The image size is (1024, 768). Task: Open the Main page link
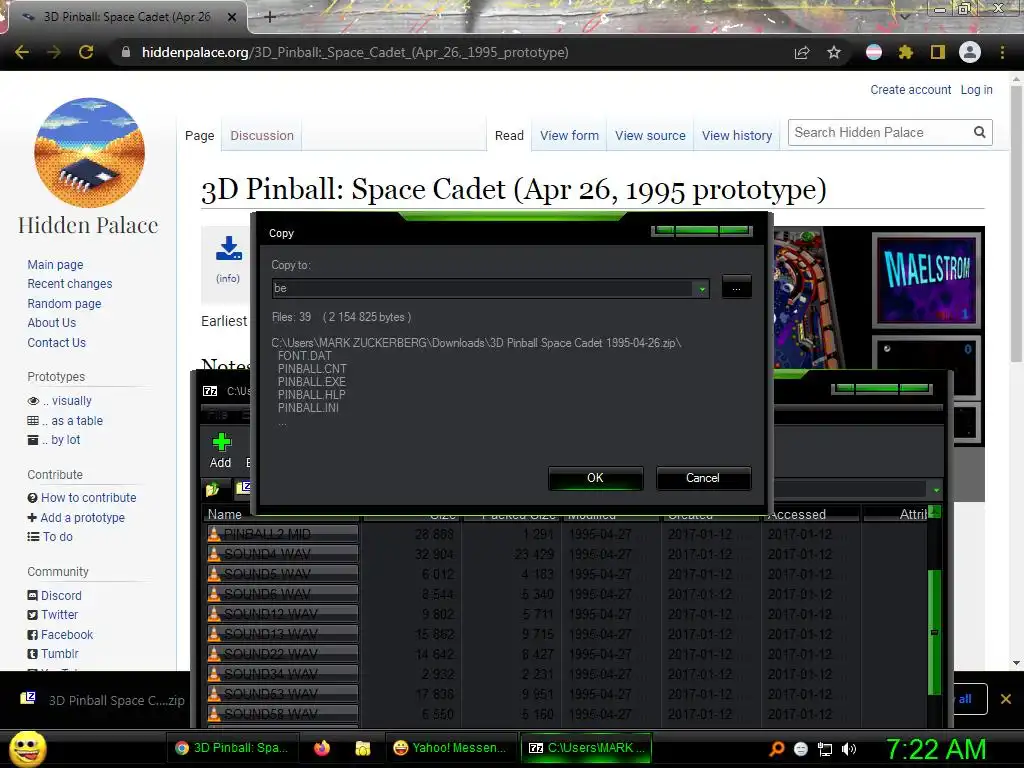tap(56, 264)
